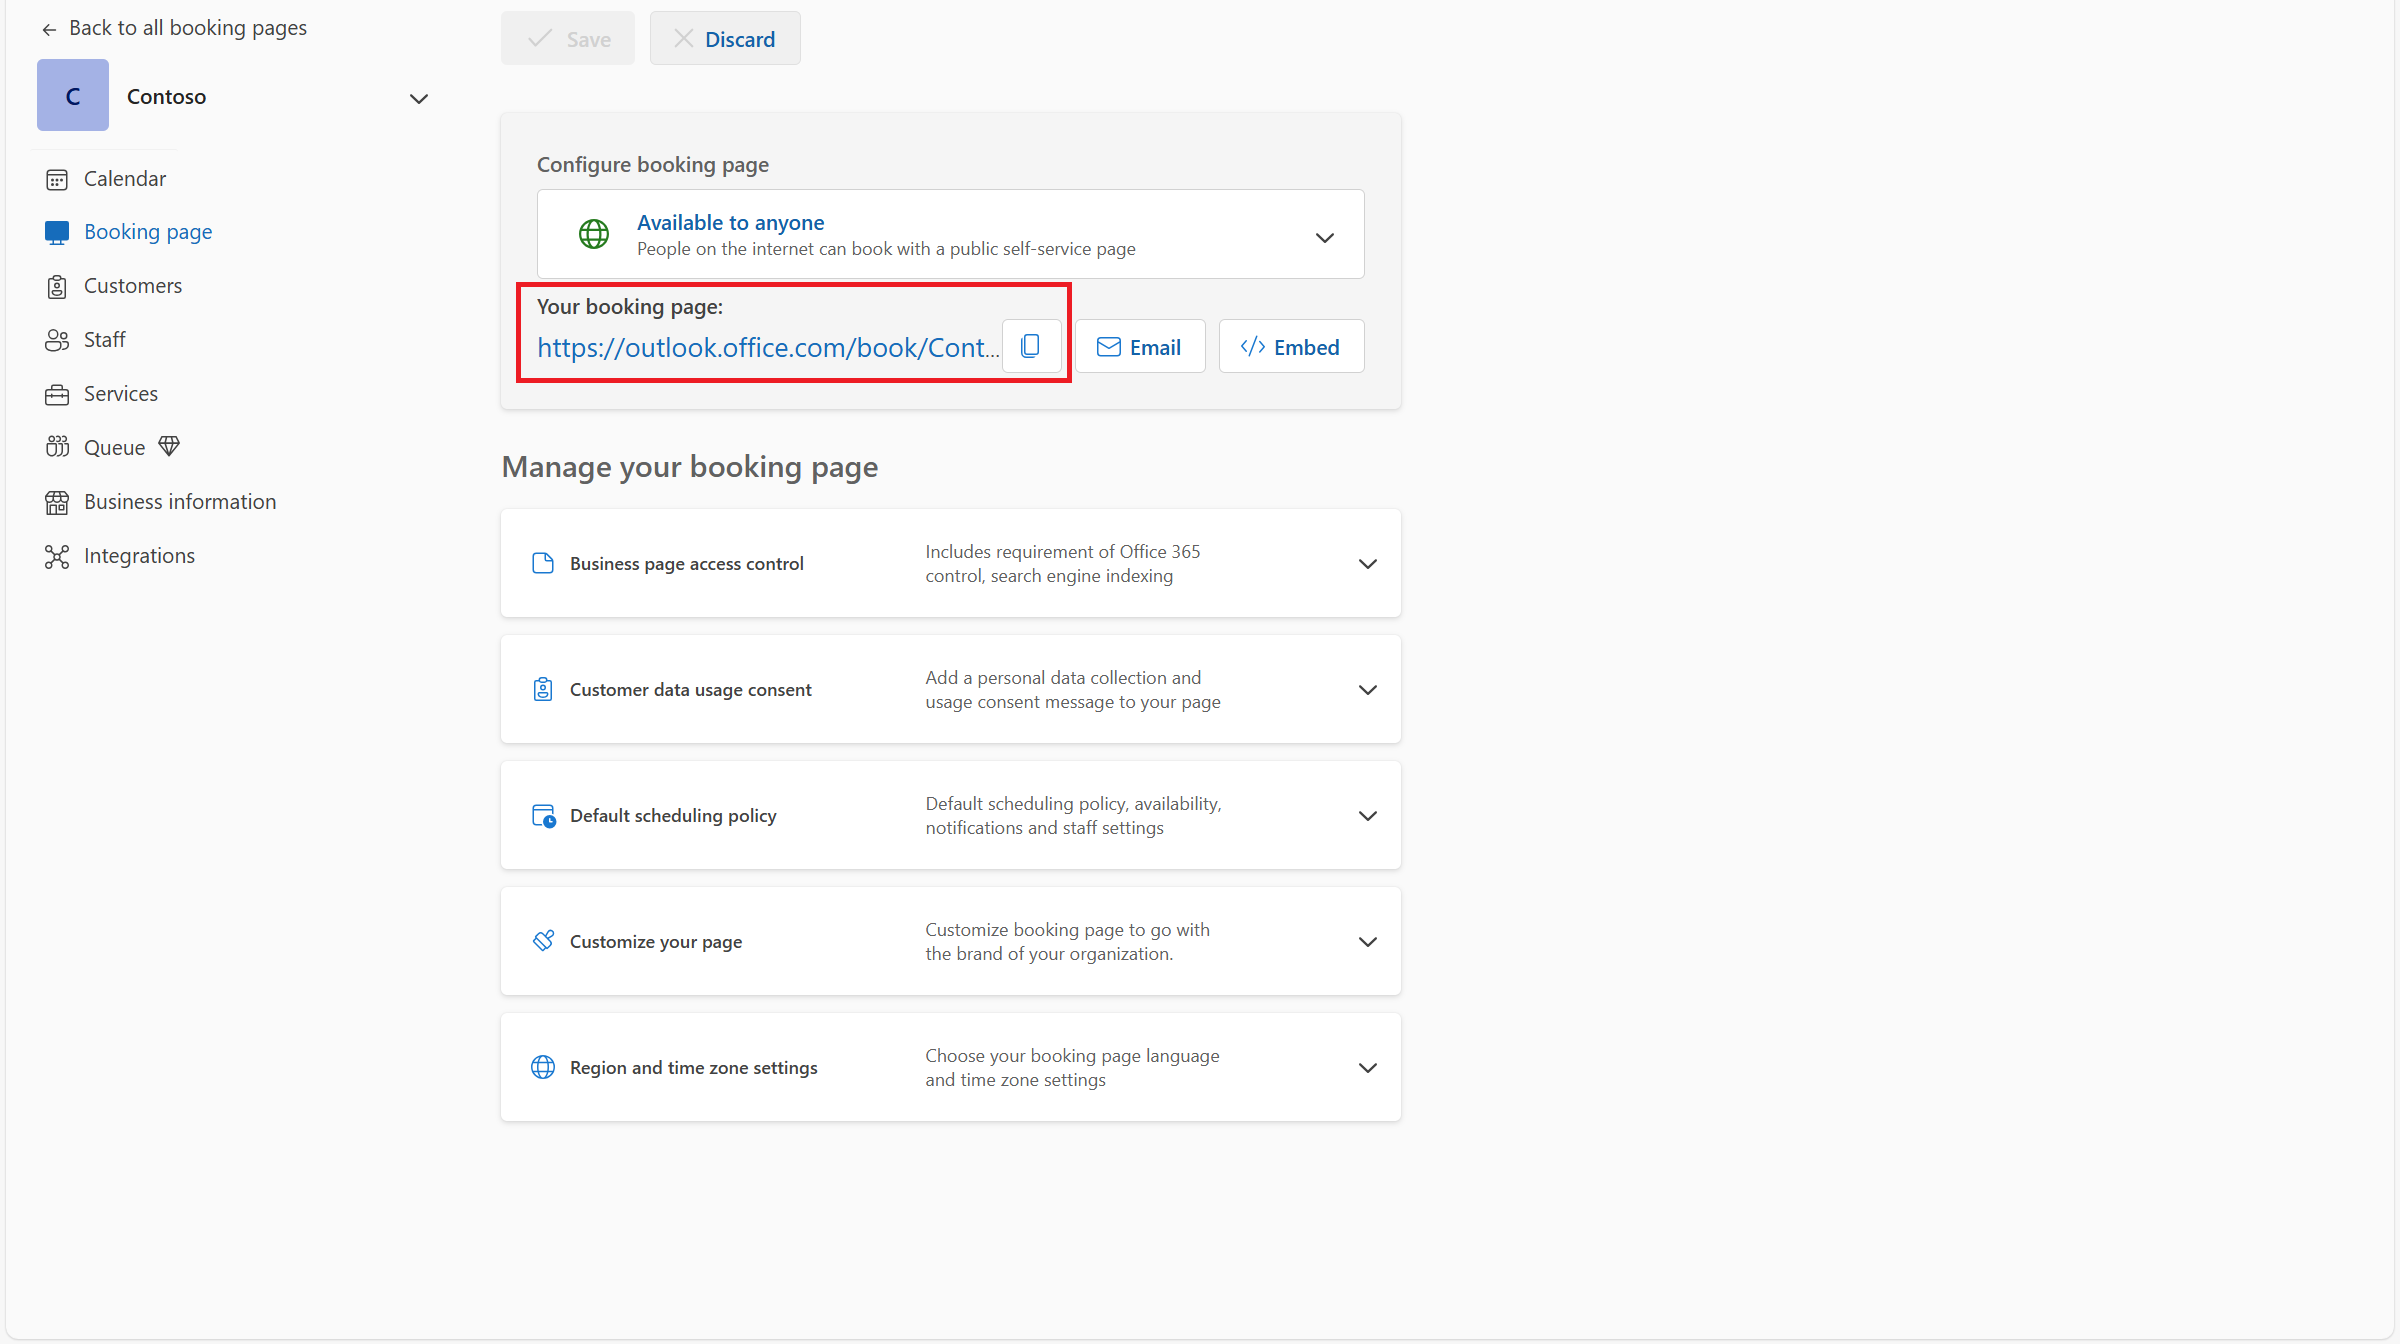
Task: Open Default scheduling policy settings
Action: [x=1367, y=815]
